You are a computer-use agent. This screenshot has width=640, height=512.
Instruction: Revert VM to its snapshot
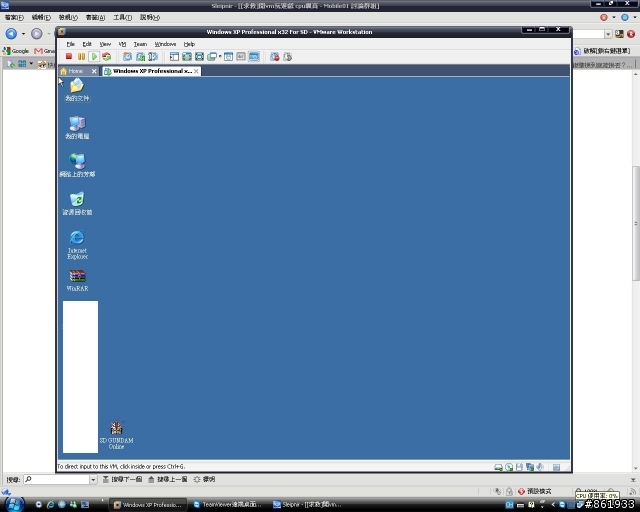pos(140,57)
